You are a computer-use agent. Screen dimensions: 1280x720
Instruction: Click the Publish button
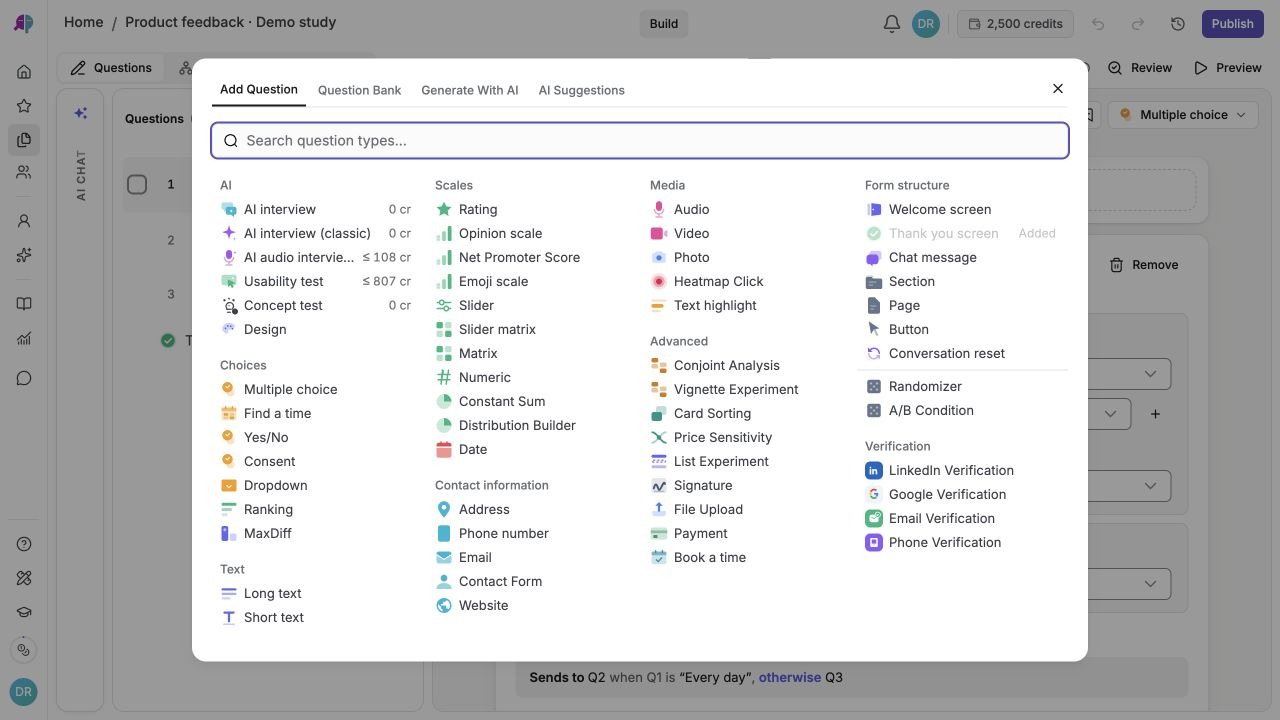point(1233,24)
